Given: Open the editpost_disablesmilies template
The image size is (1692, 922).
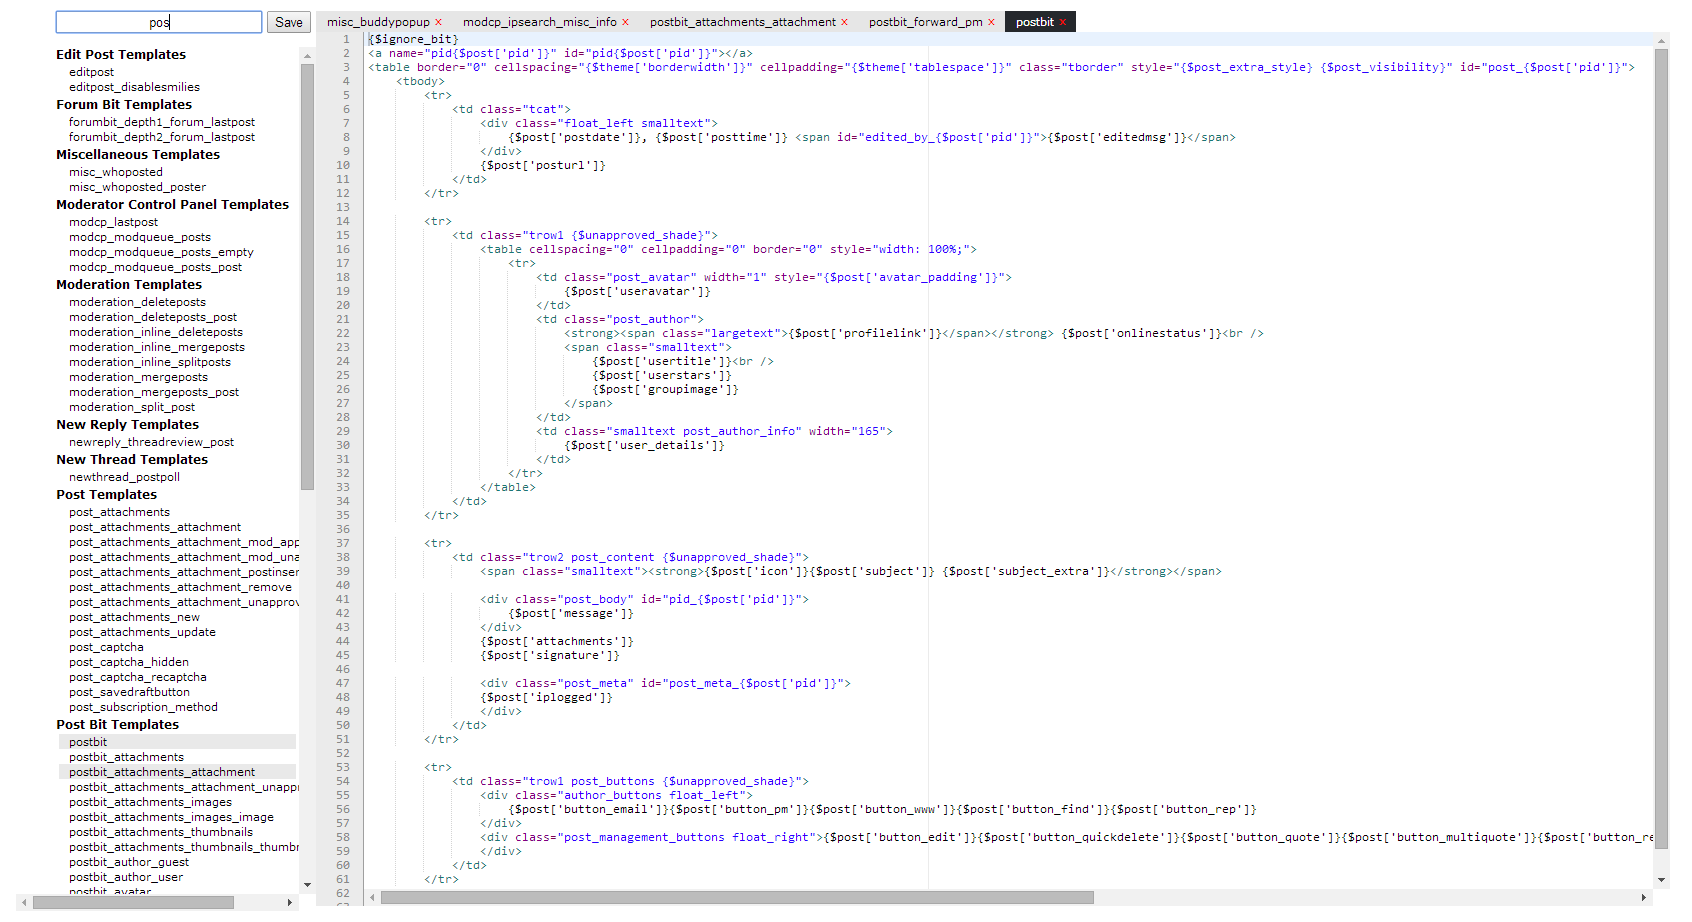Looking at the screenshot, I should click(134, 87).
